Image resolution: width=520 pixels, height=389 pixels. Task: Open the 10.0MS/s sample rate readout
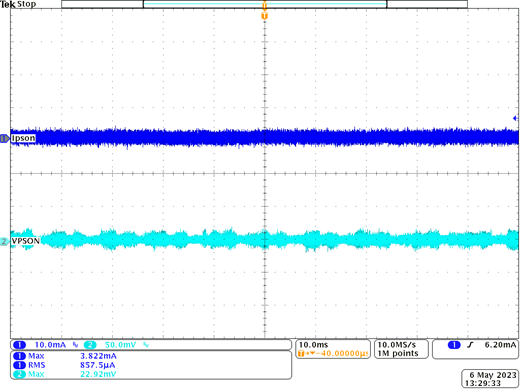pos(397,345)
